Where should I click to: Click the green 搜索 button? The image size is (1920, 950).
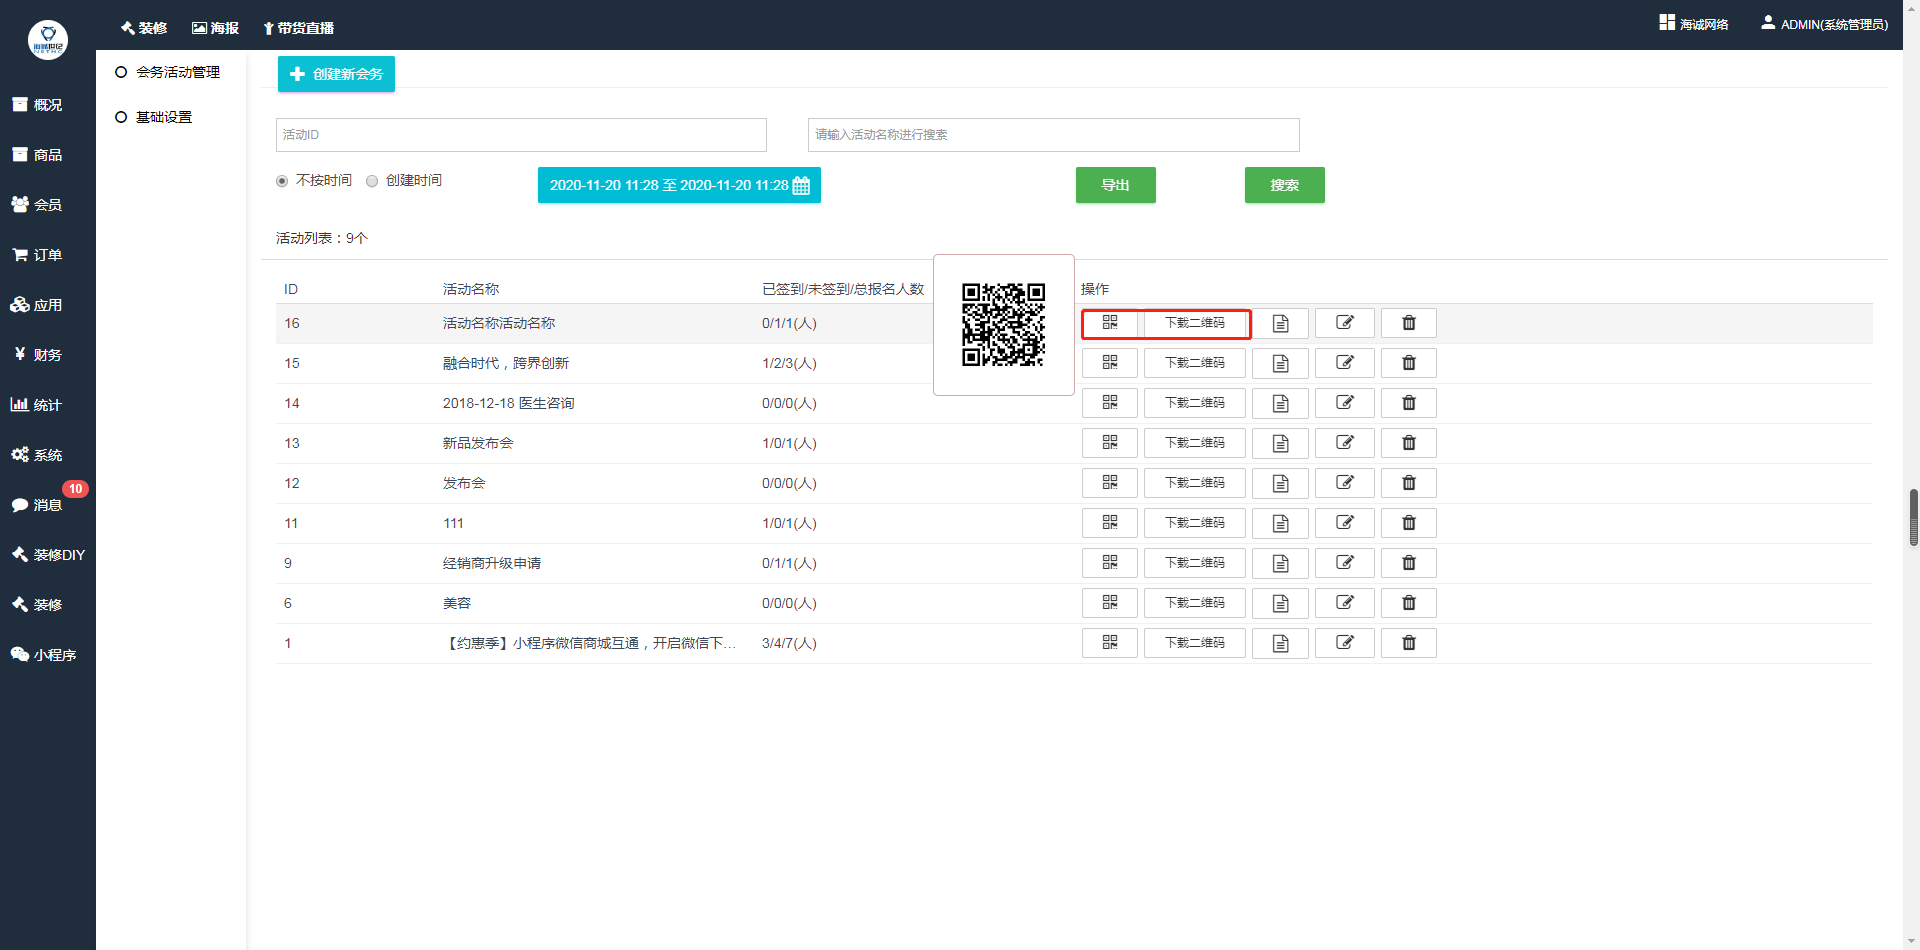pos(1284,185)
